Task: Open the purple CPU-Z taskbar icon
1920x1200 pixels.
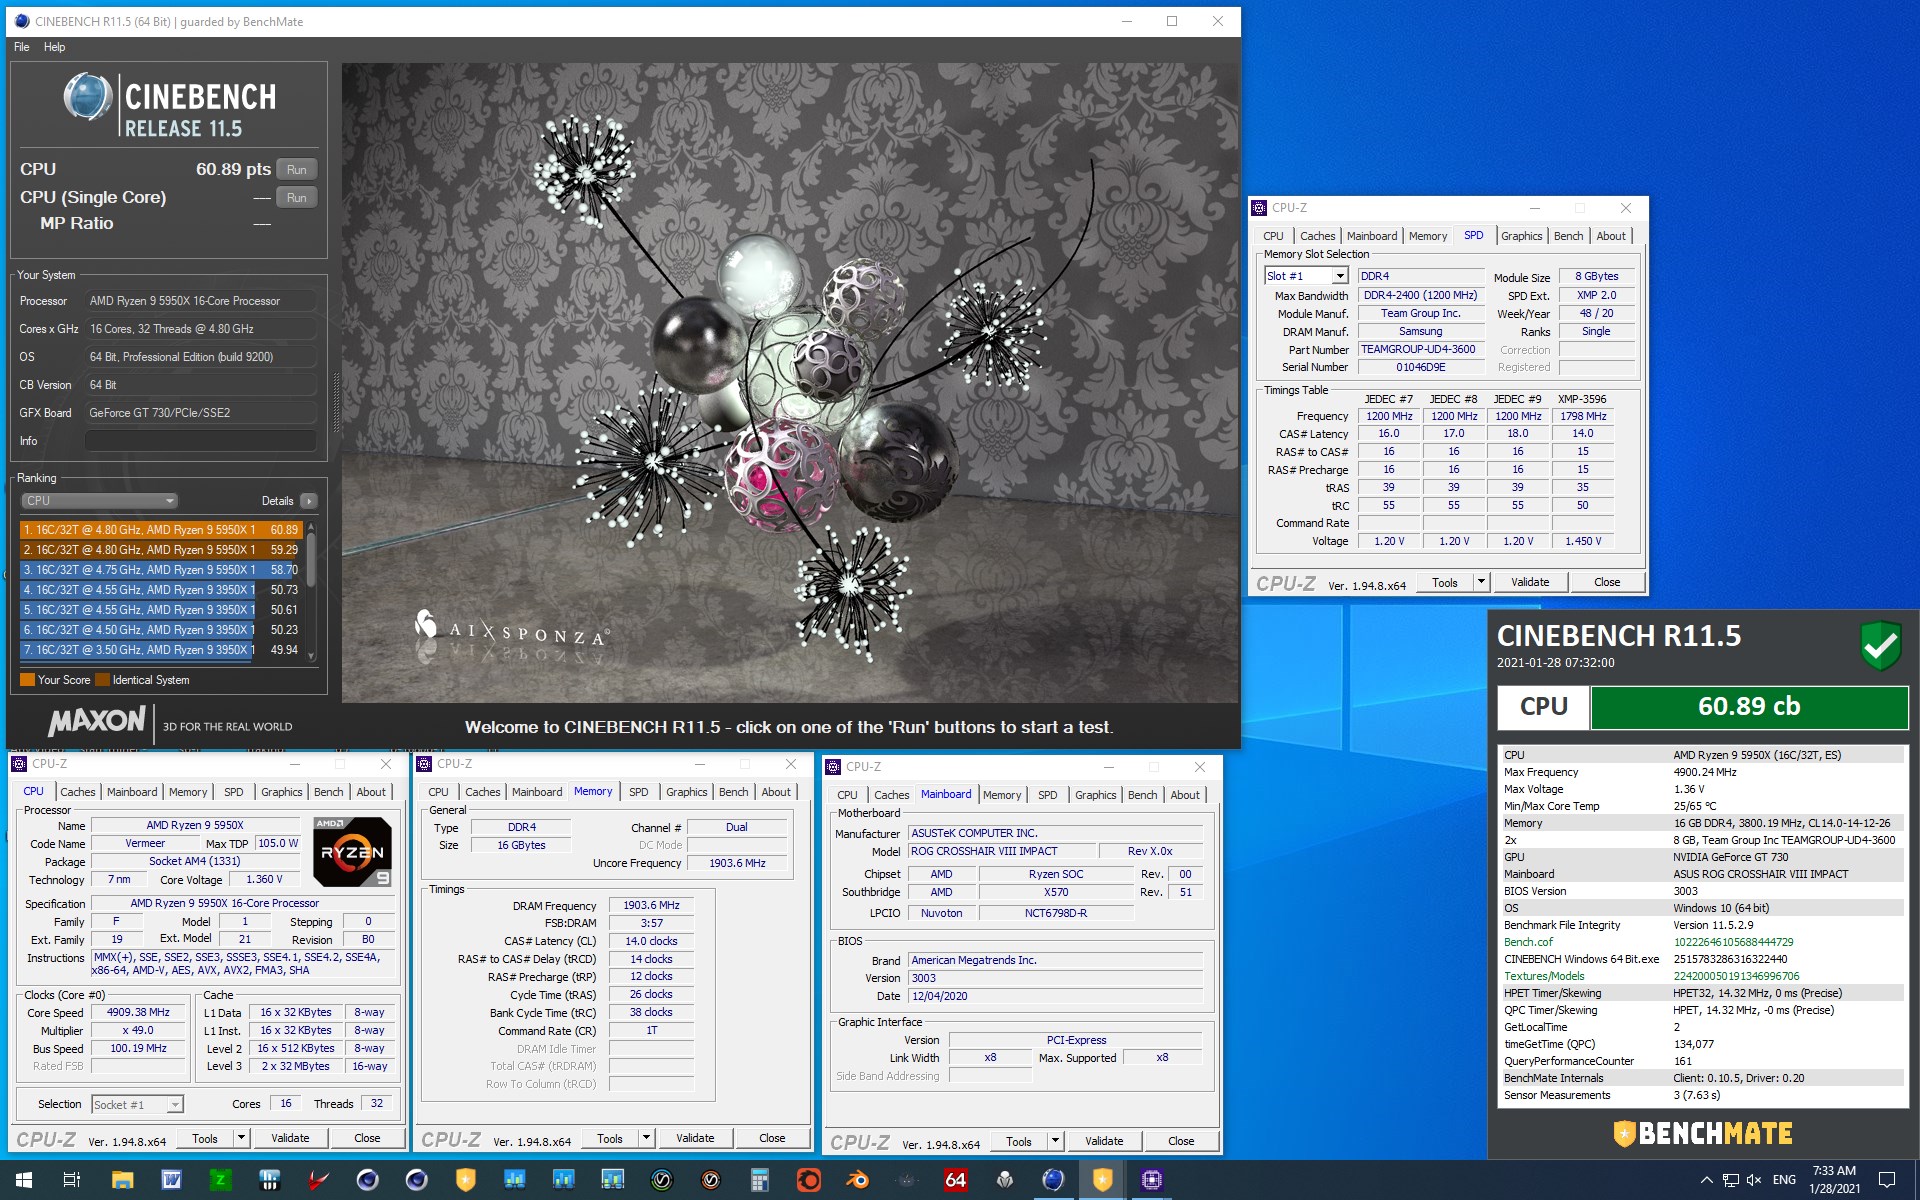Action: tap(1151, 1180)
